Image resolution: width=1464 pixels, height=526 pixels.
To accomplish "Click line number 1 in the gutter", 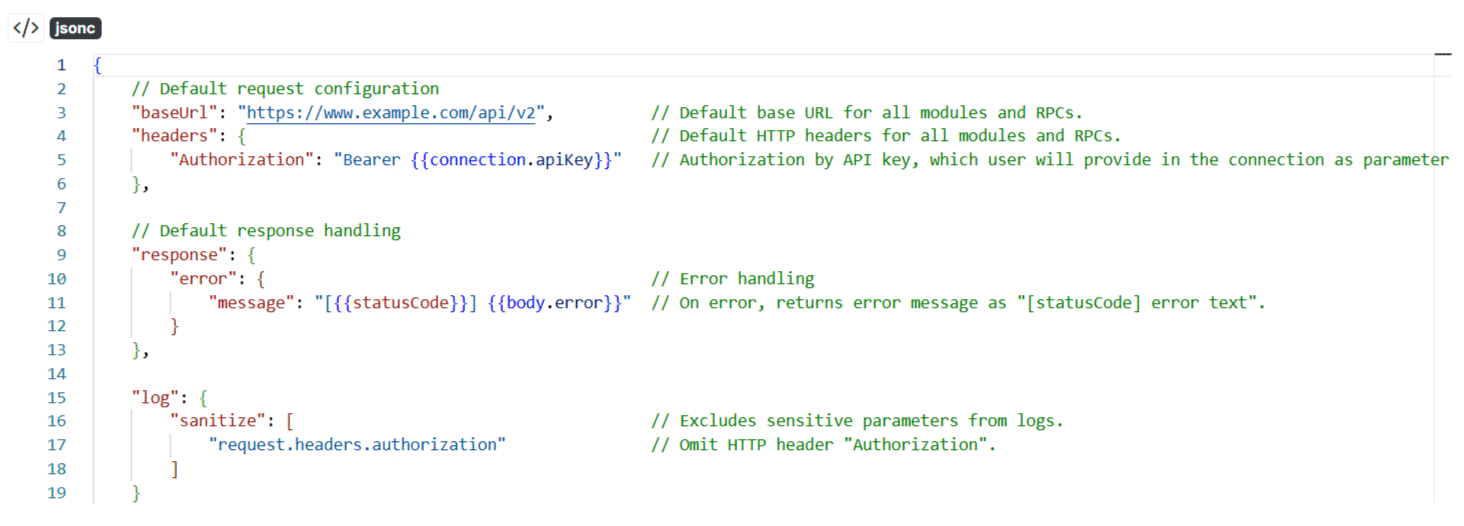I will pos(61,65).
